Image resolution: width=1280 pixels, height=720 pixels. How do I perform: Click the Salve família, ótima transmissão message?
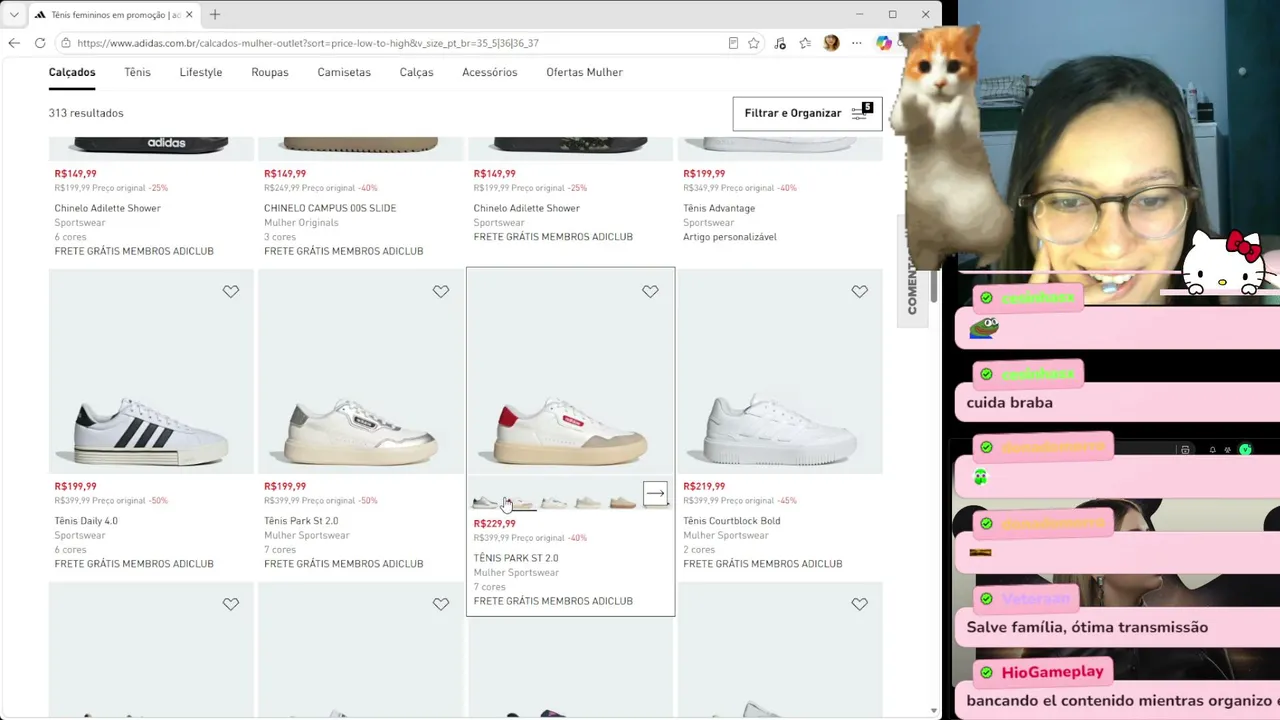tap(1087, 627)
